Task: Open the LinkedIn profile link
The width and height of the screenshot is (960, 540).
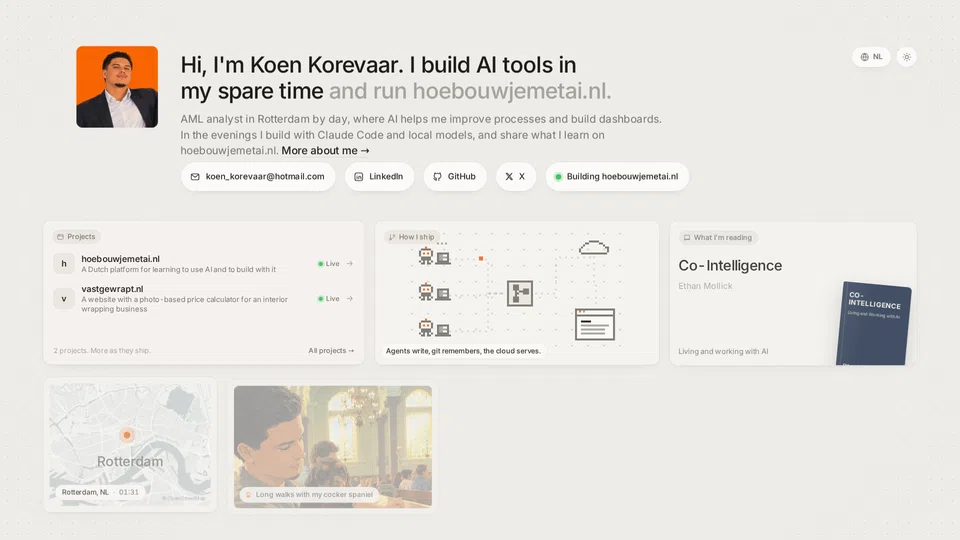Action: 379,176
